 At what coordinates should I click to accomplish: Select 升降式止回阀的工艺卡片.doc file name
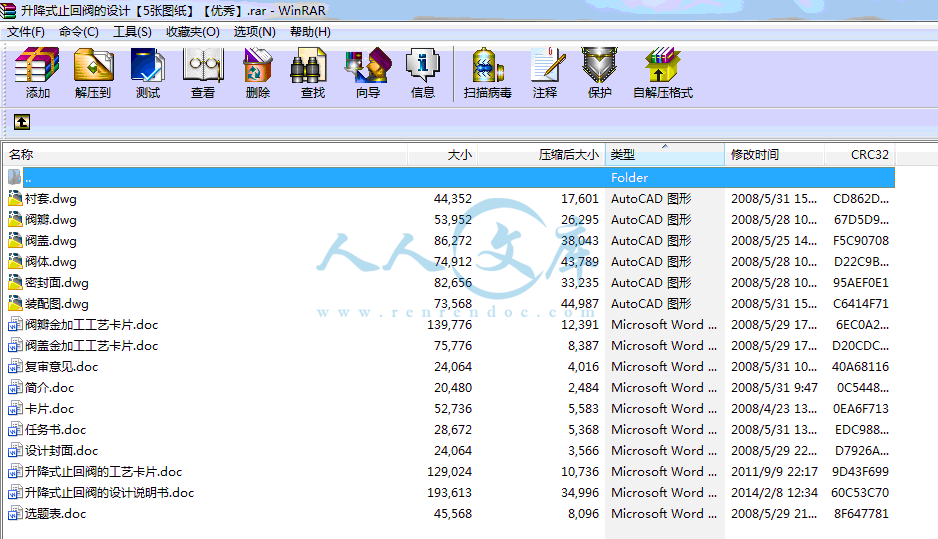[x=103, y=471]
